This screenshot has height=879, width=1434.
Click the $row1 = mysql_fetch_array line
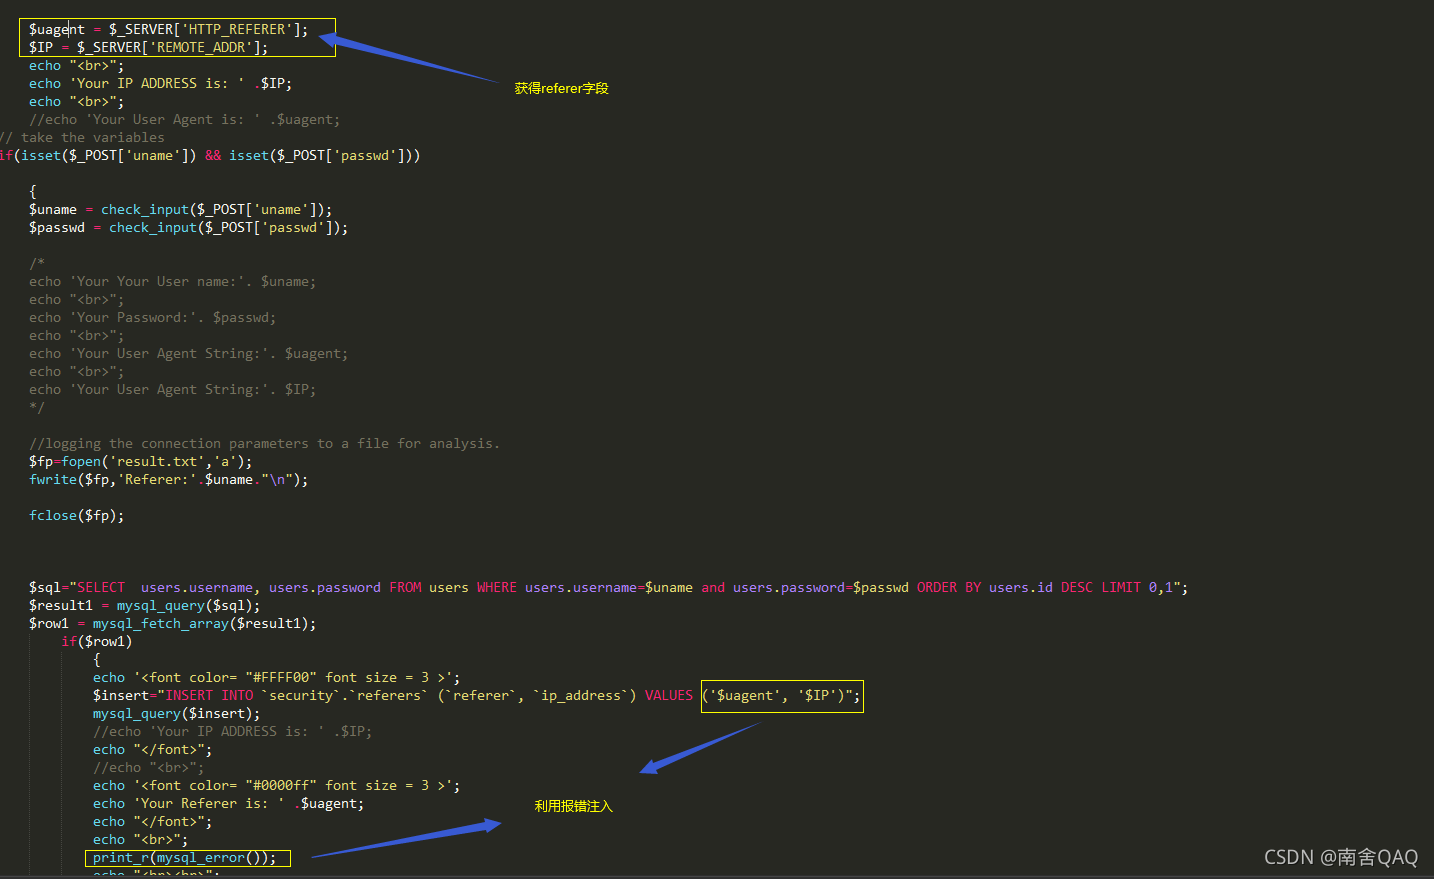coord(172,623)
